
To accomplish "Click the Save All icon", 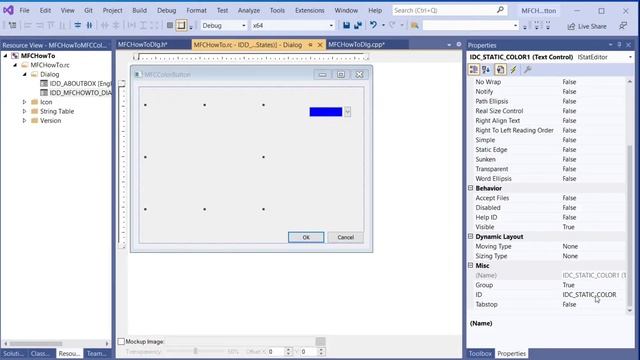I will coord(358,25).
